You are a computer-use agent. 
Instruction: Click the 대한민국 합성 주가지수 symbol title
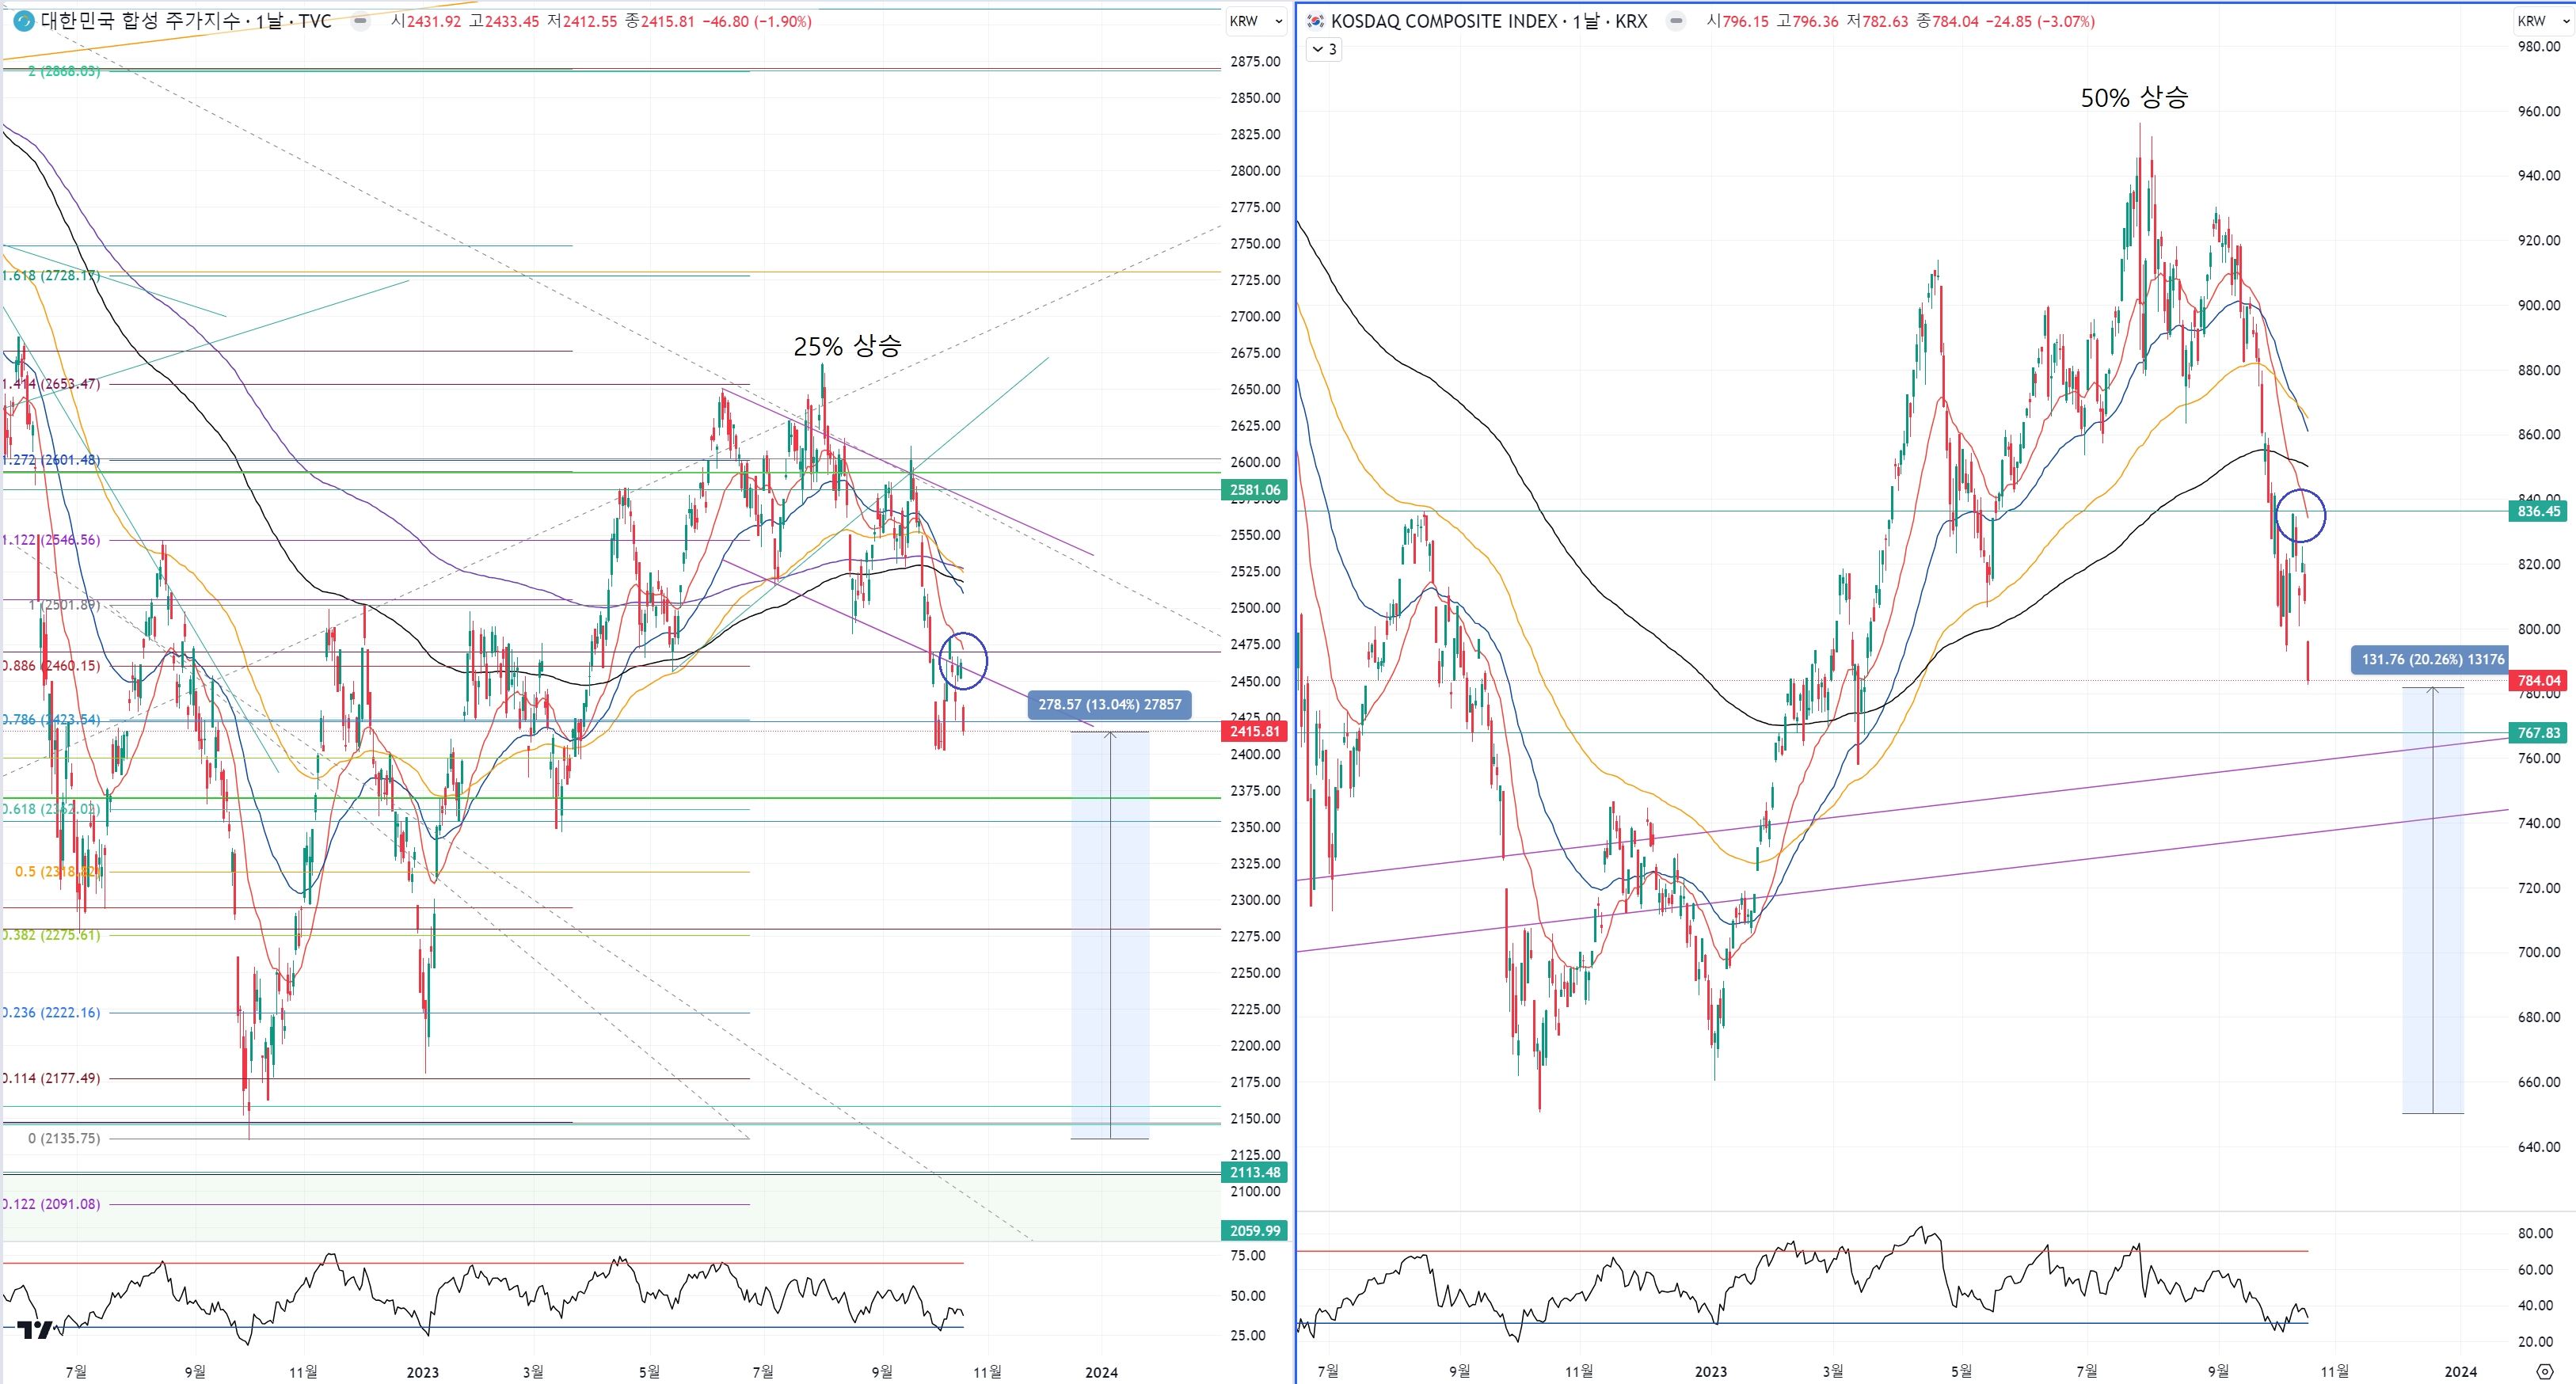pos(140,21)
